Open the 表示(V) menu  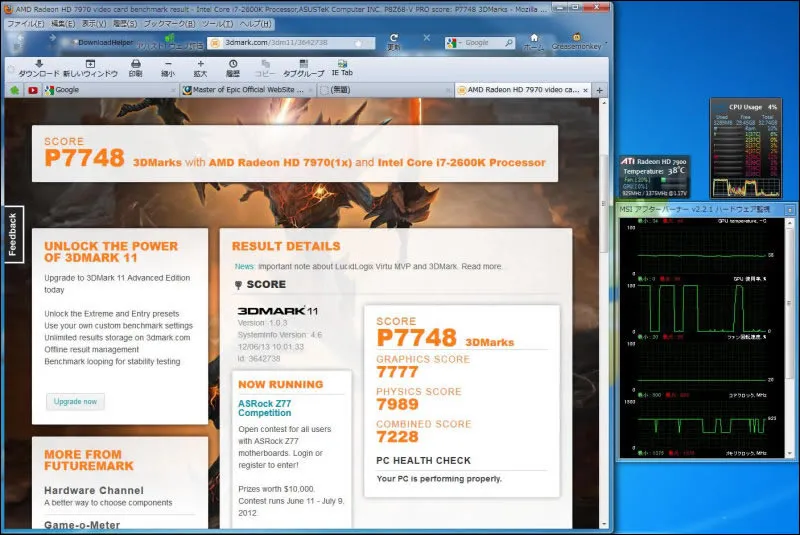click(x=94, y=23)
